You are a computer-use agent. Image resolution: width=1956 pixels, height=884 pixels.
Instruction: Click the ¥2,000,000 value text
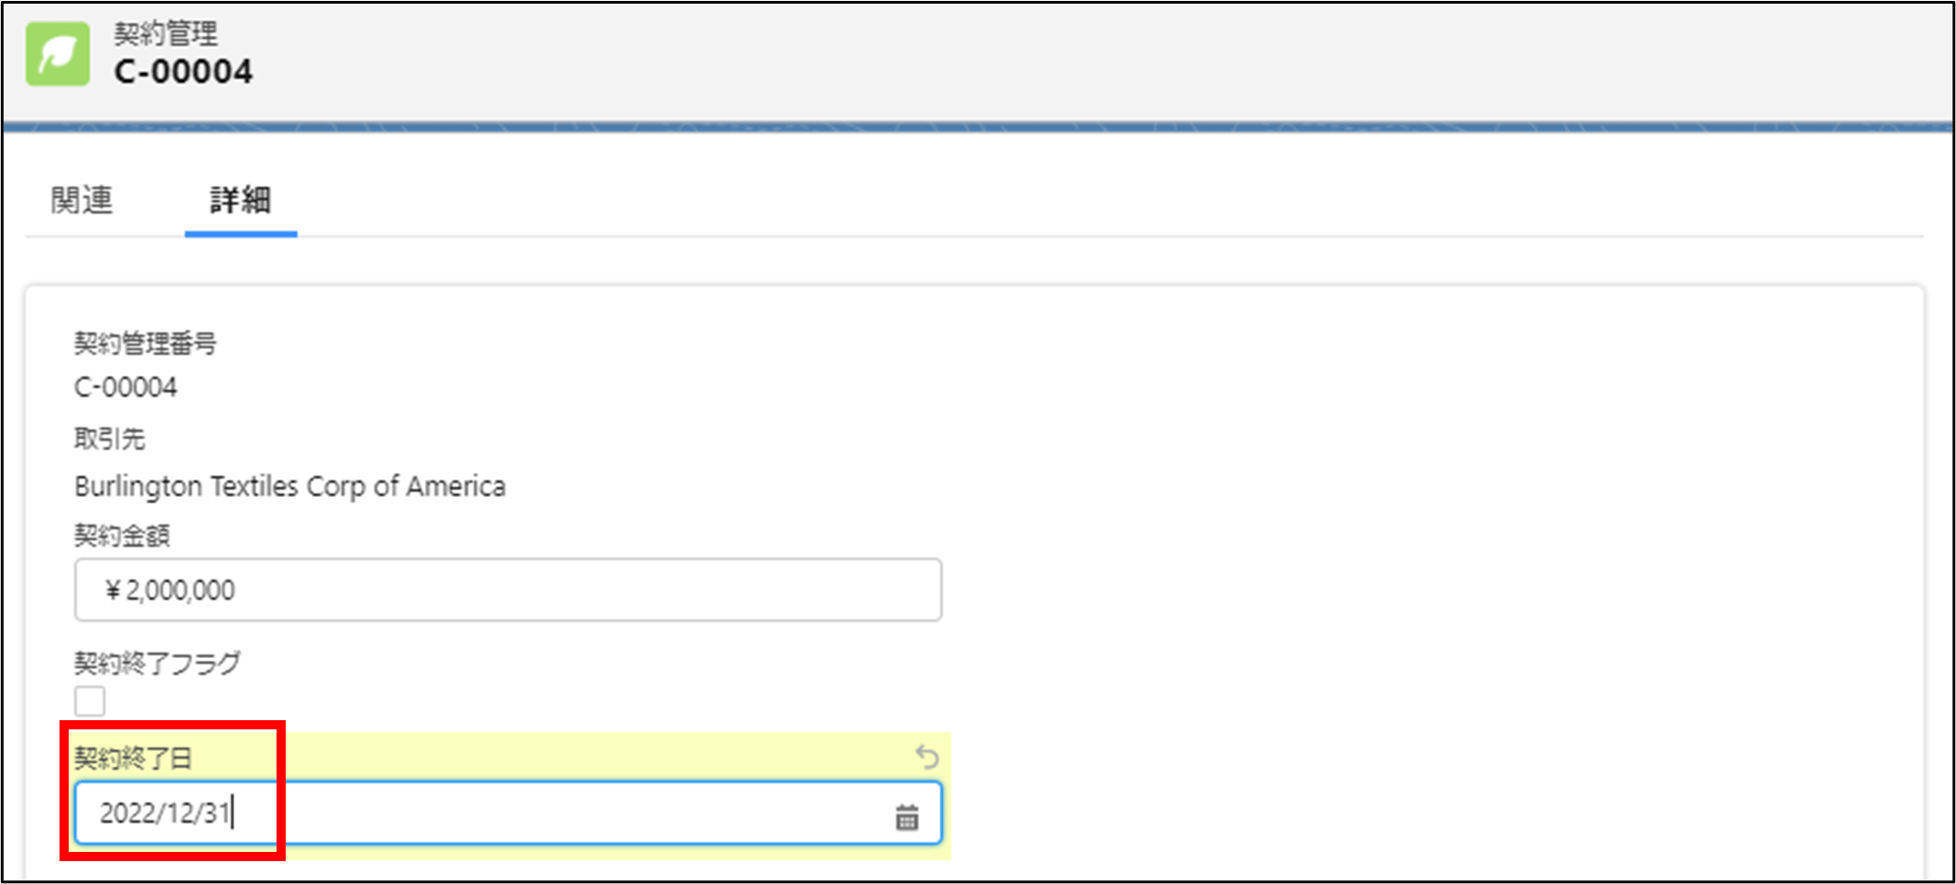[x=170, y=590]
